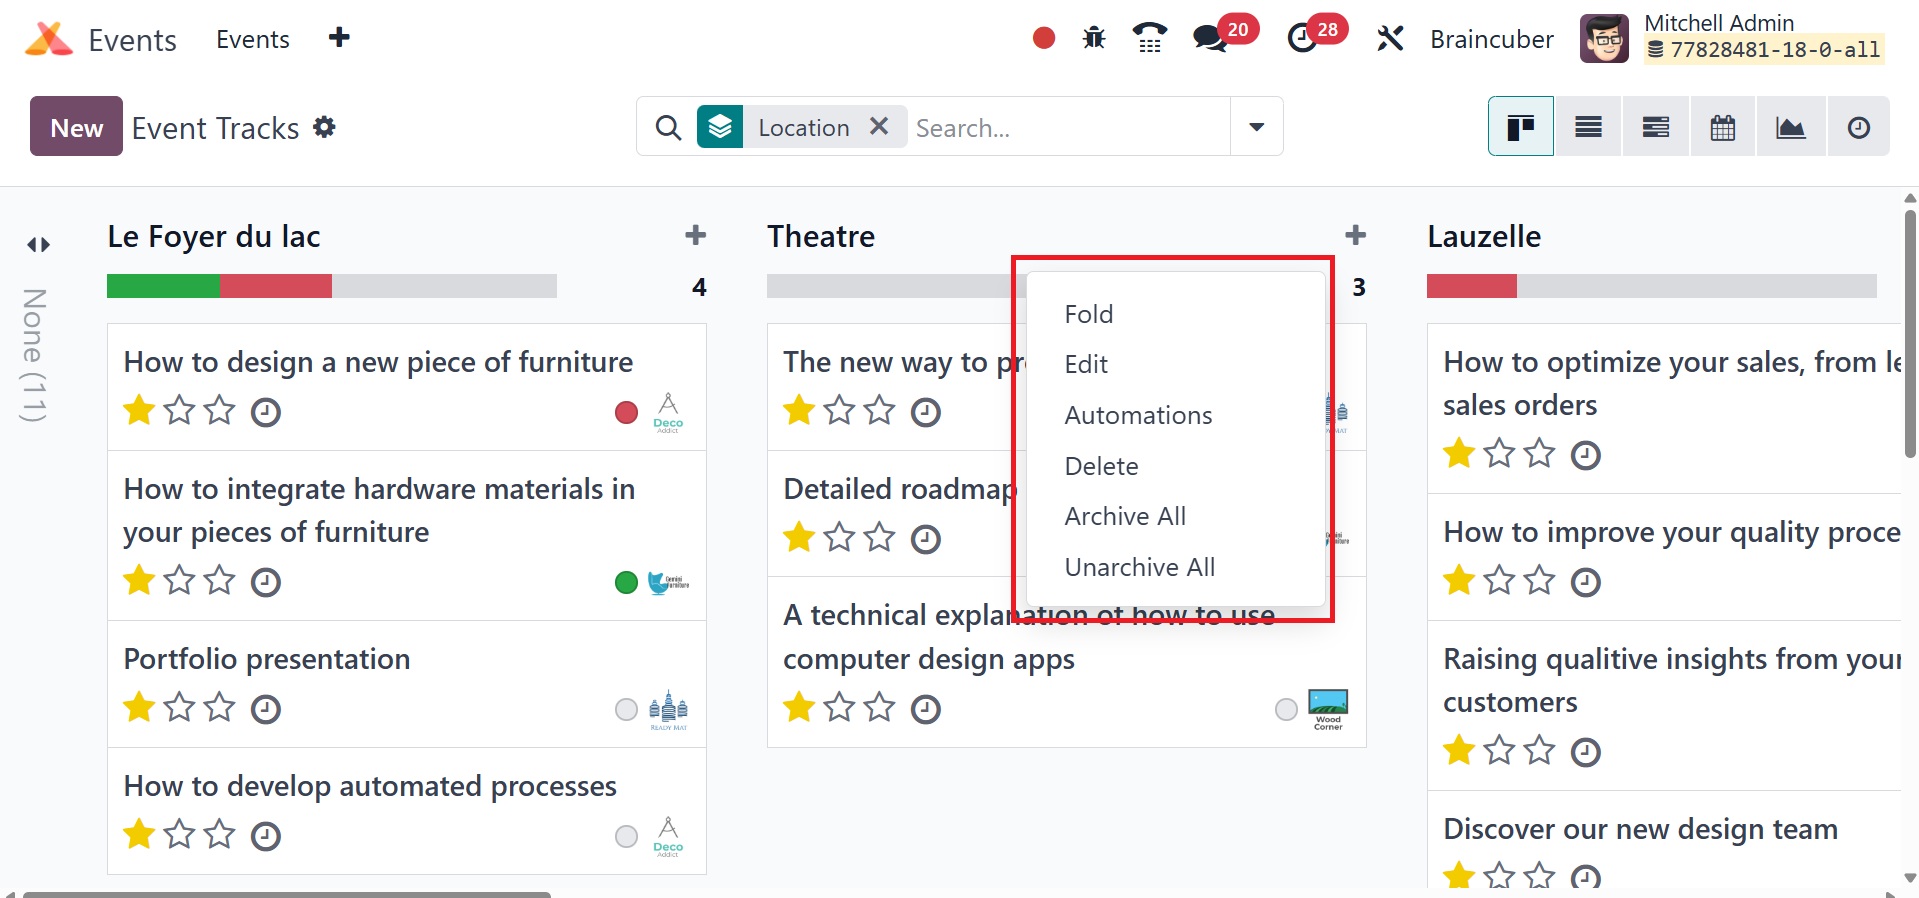The image size is (1919, 898).
Task: Open the graph view
Action: coord(1790,127)
